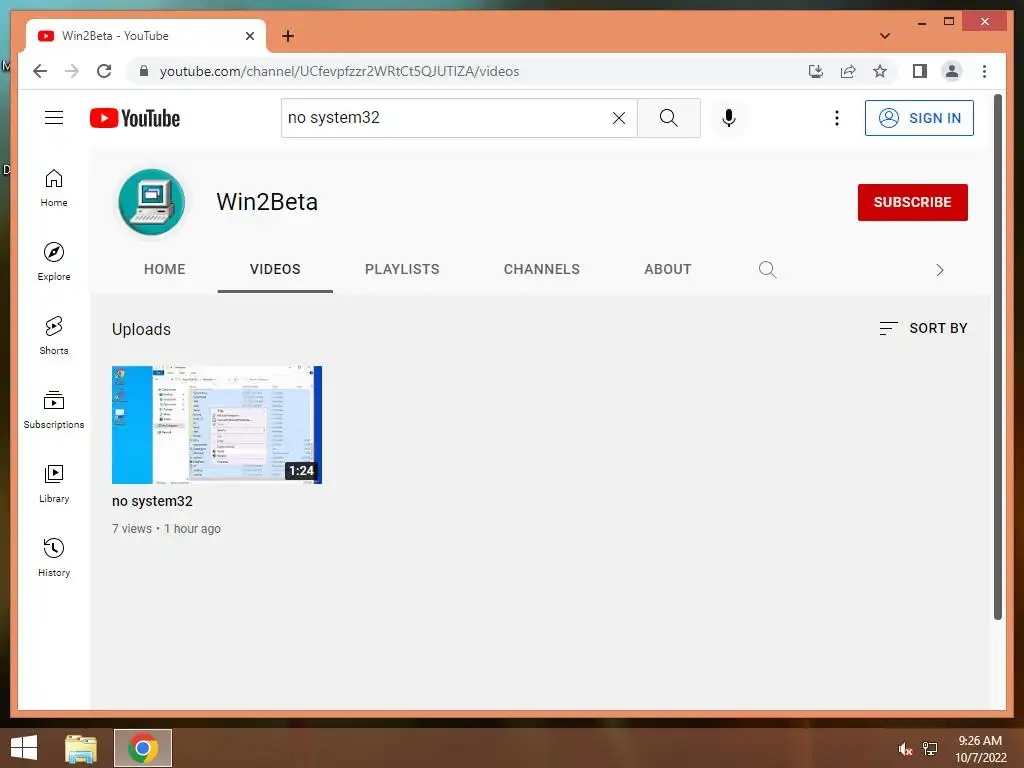Switch to the CHANNELS tab
The width and height of the screenshot is (1024, 768).
(x=541, y=269)
